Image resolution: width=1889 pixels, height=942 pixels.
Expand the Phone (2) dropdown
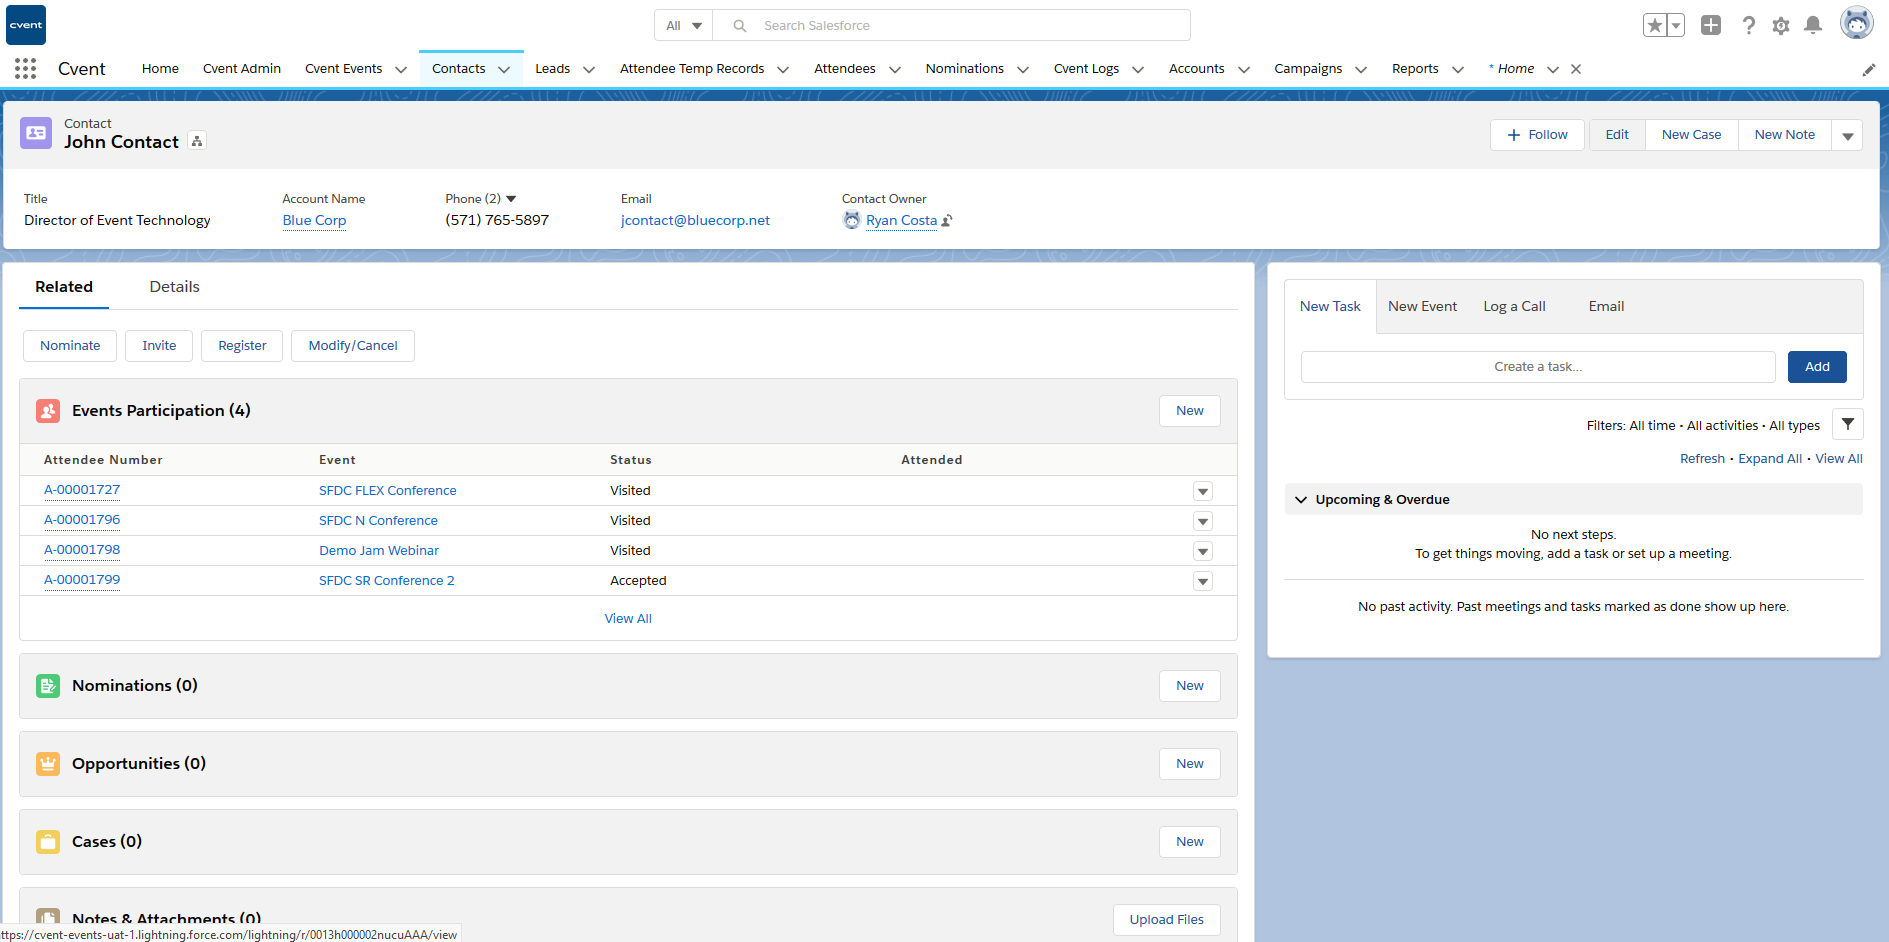[x=511, y=199]
